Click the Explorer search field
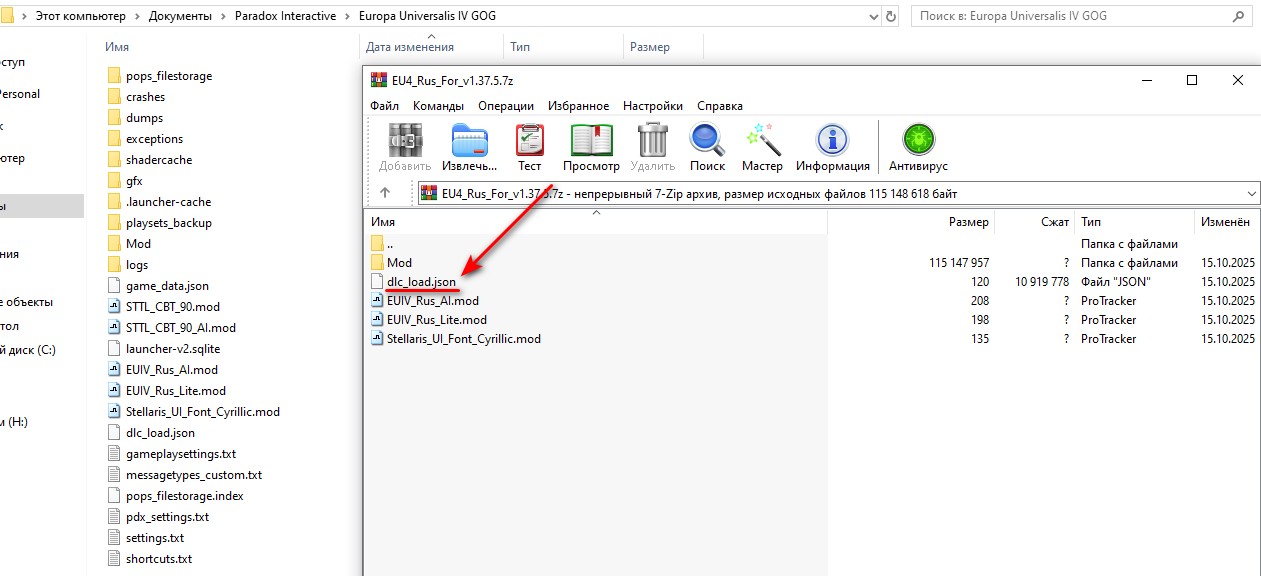The height and width of the screenshot is (576, 1261). click(1080, 16)
